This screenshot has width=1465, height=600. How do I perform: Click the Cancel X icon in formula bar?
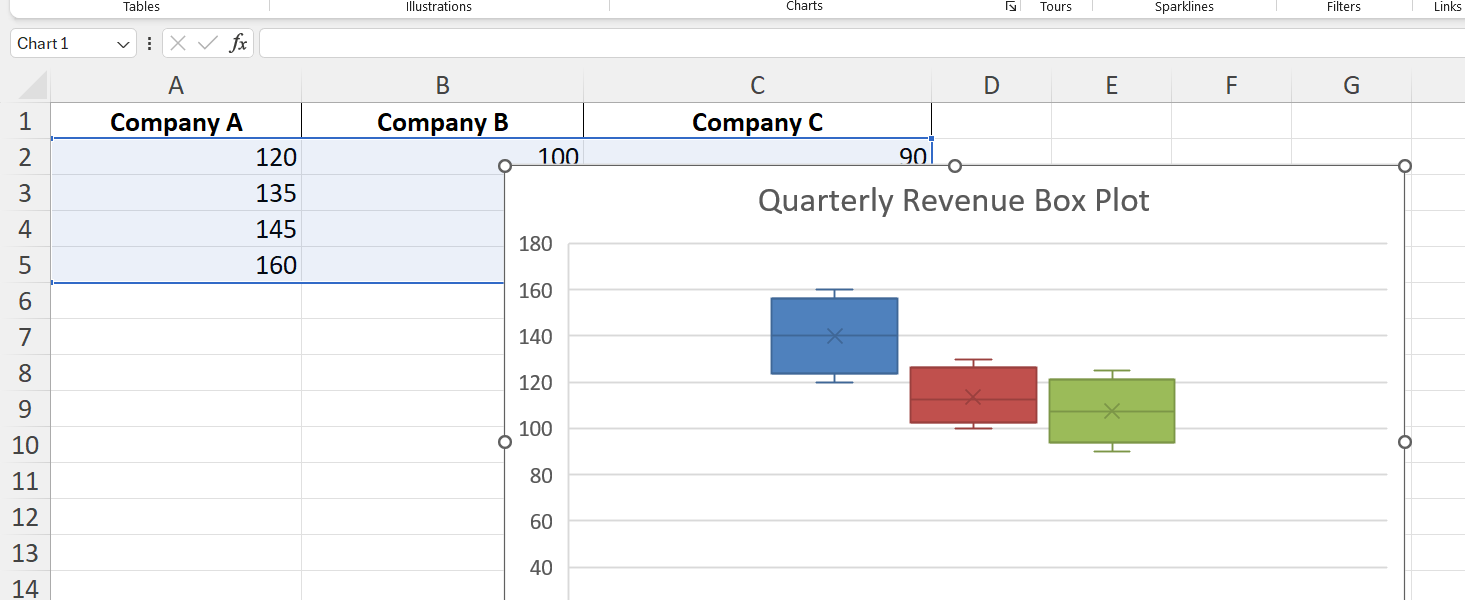coord(178,43)
